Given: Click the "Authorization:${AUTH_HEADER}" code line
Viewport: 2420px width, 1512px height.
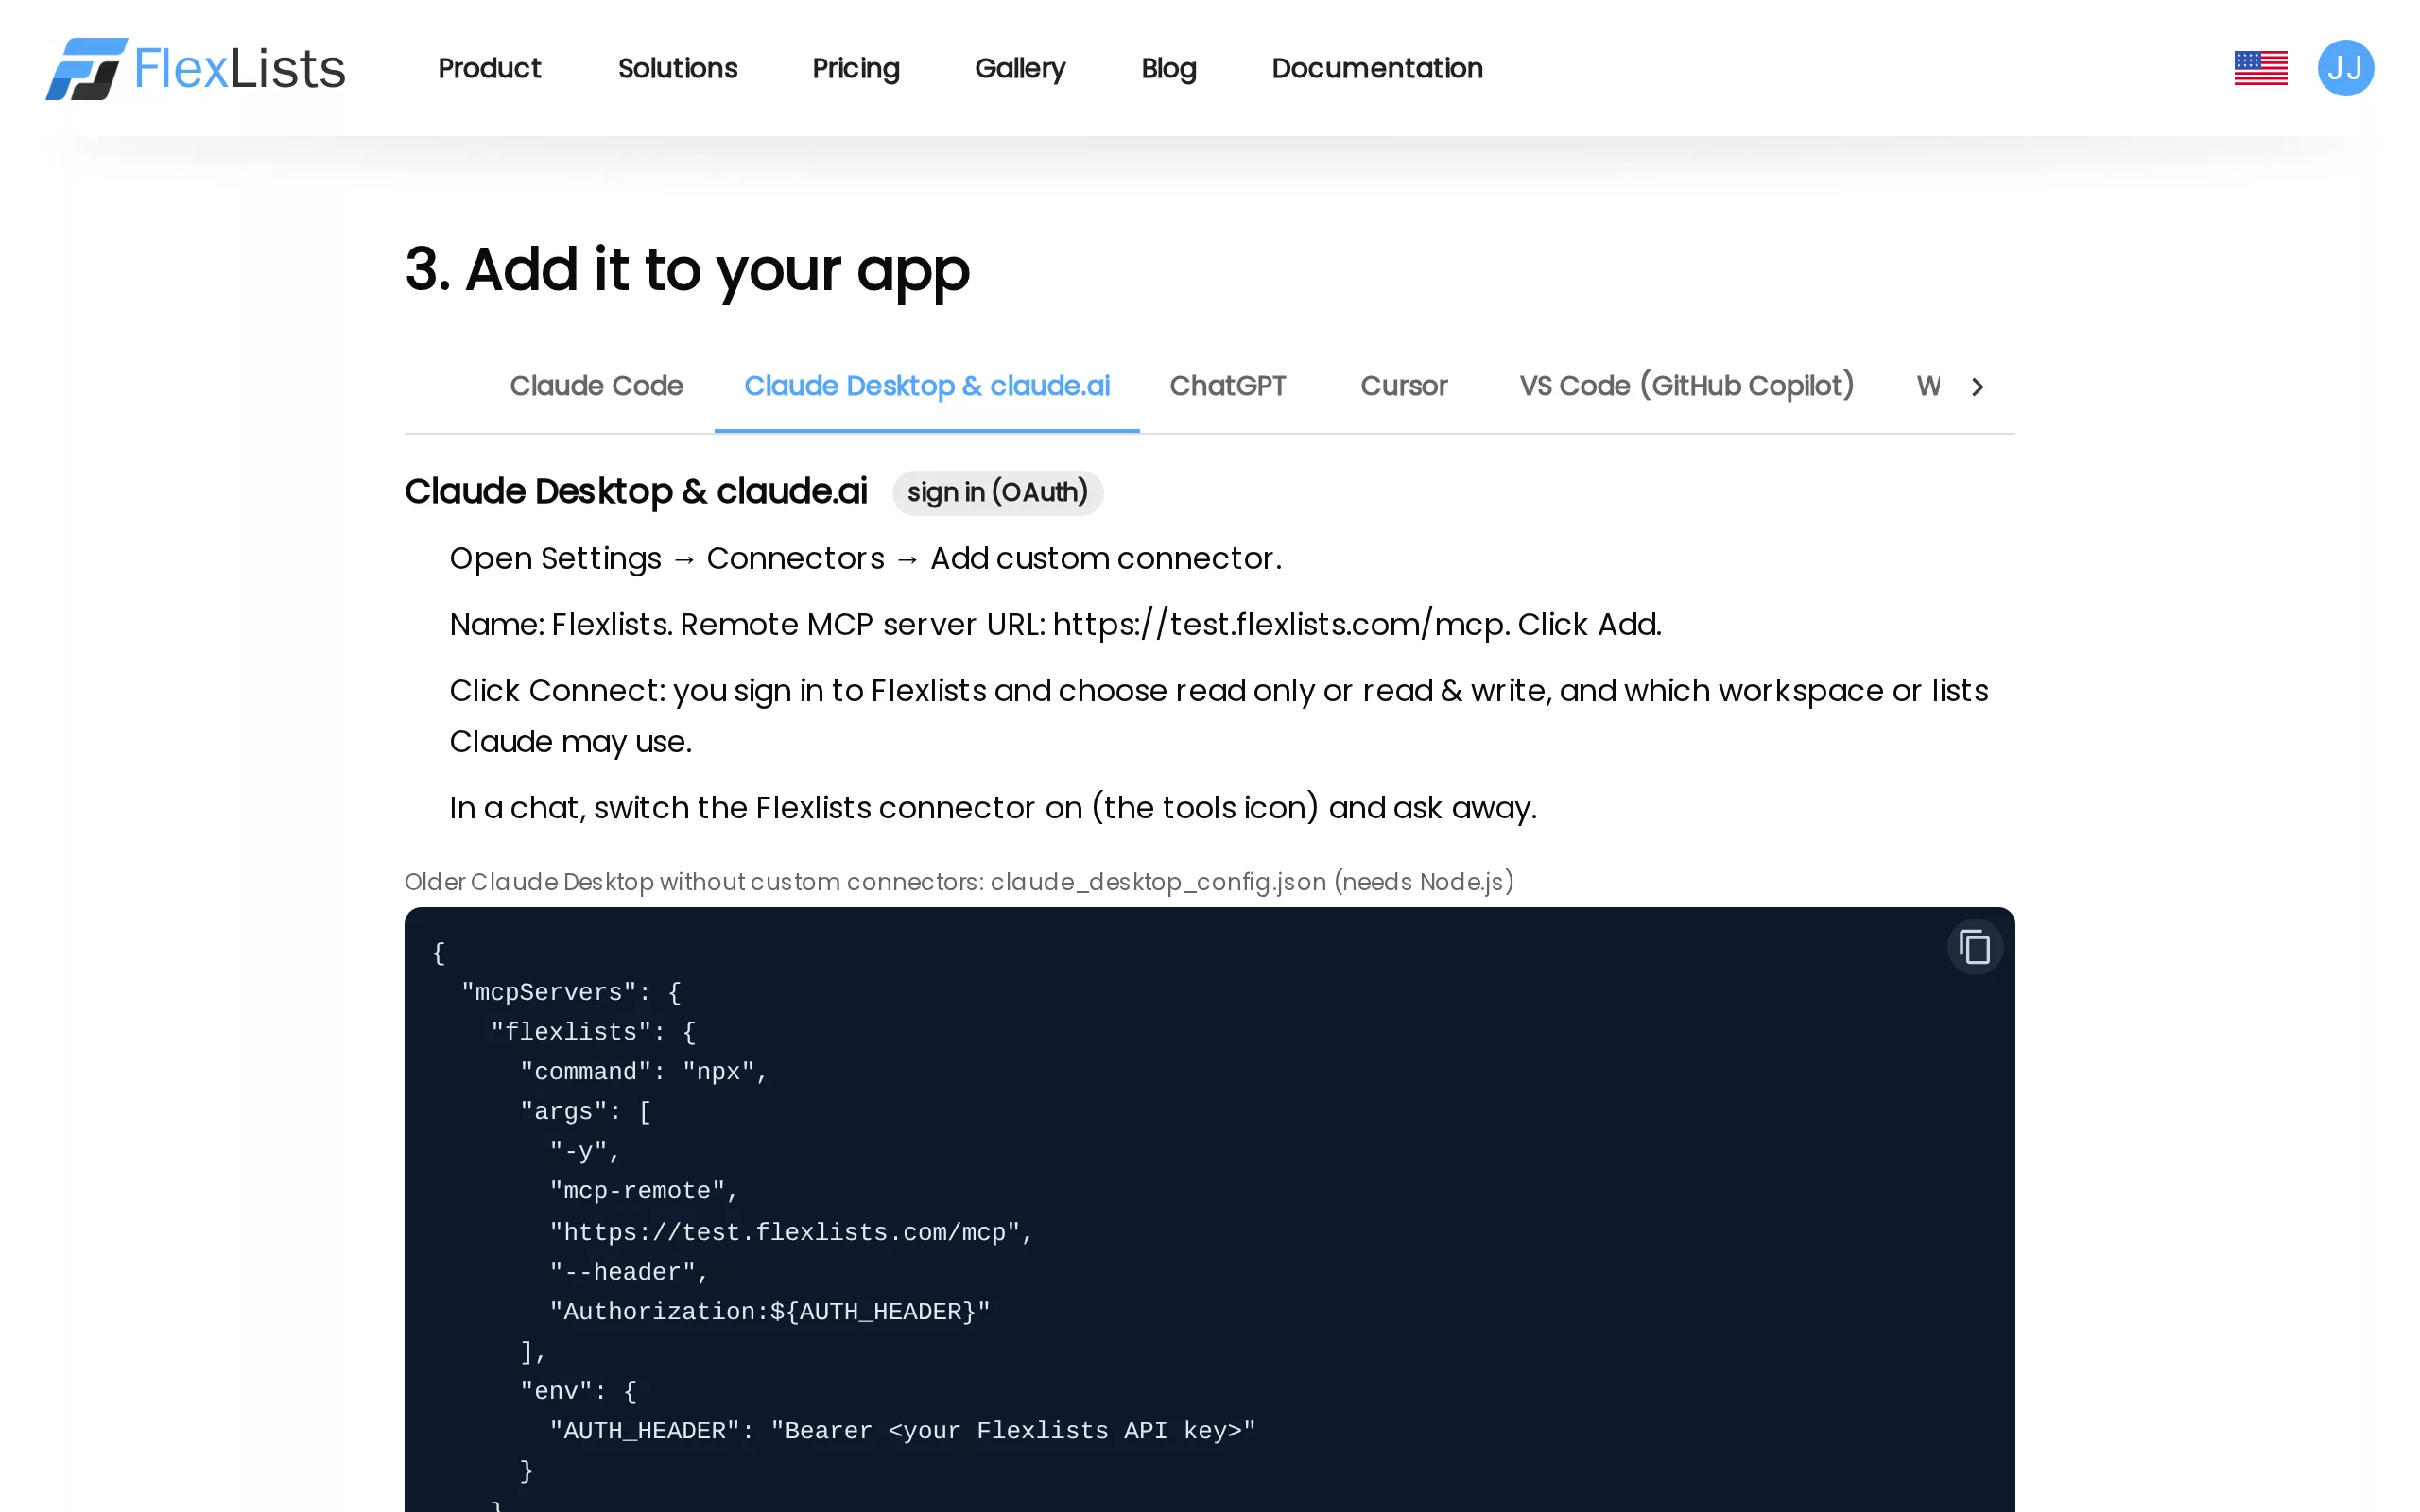Looking at the screenshot, I should pyautogui.click(x=769, y=1311).
